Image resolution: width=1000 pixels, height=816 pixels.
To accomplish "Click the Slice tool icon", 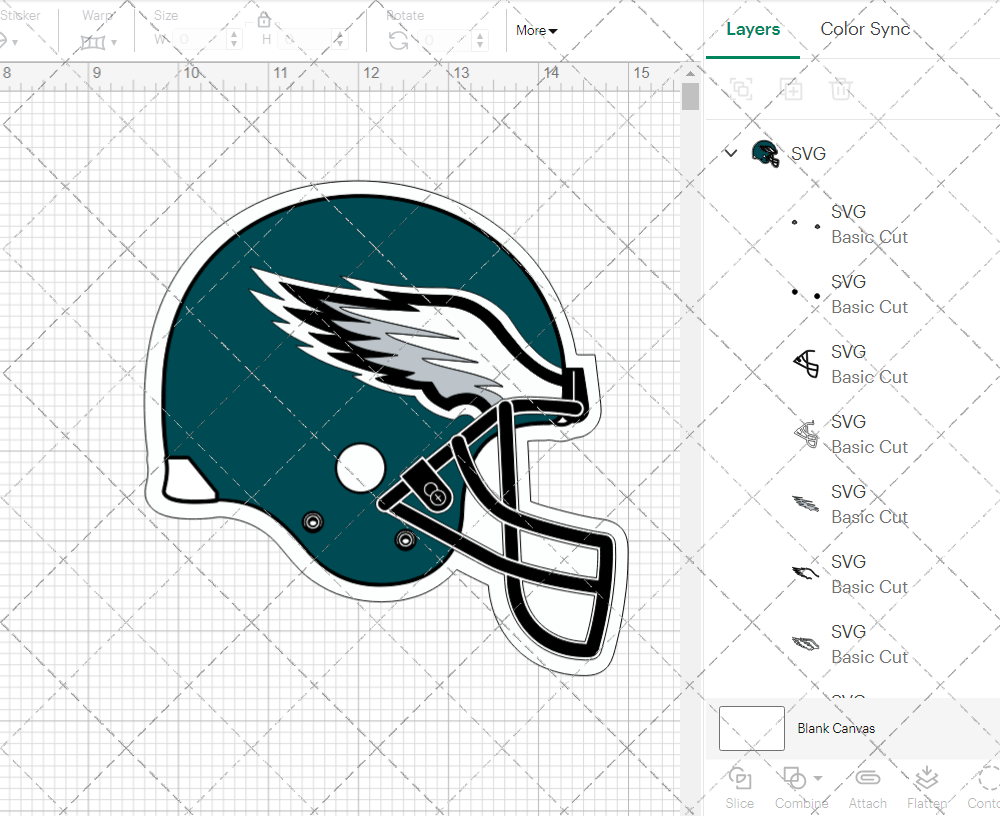I will pyautogui.click(x=740, y=778).
